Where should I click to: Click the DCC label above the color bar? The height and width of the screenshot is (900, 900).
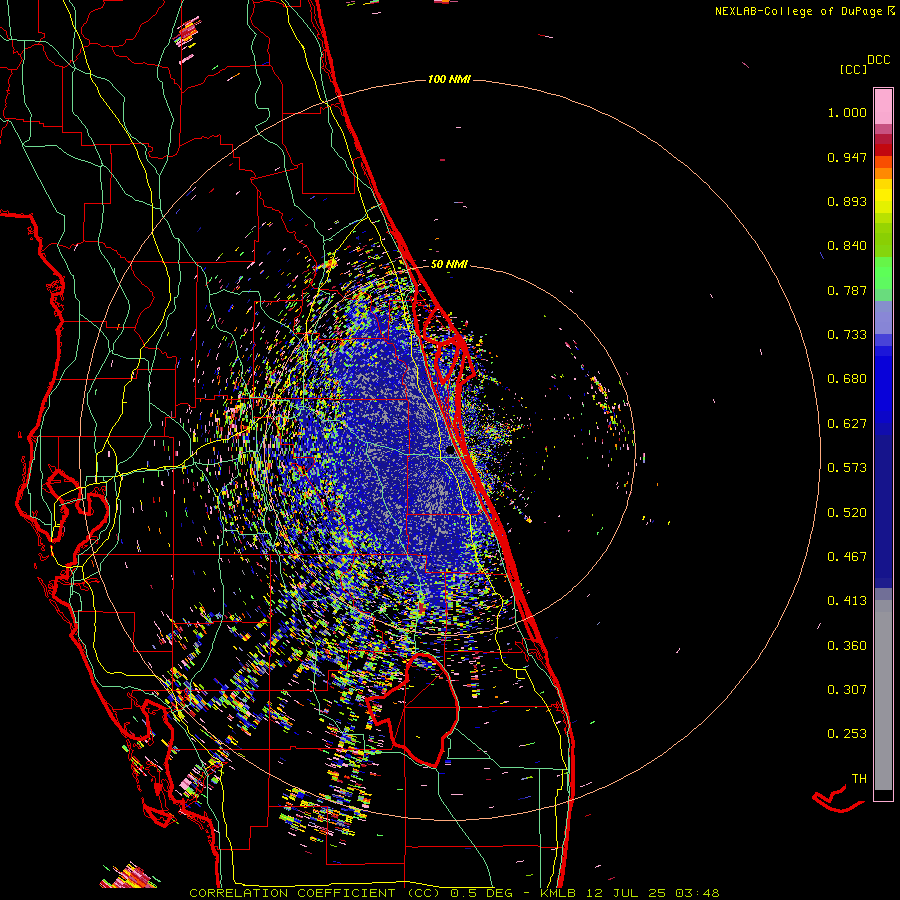pyautogui.click(x=879, y=60)
